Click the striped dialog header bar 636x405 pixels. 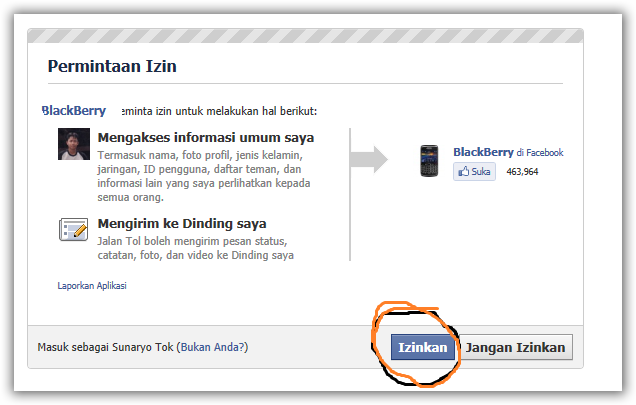pyautogui.click(x=305, y=36)
